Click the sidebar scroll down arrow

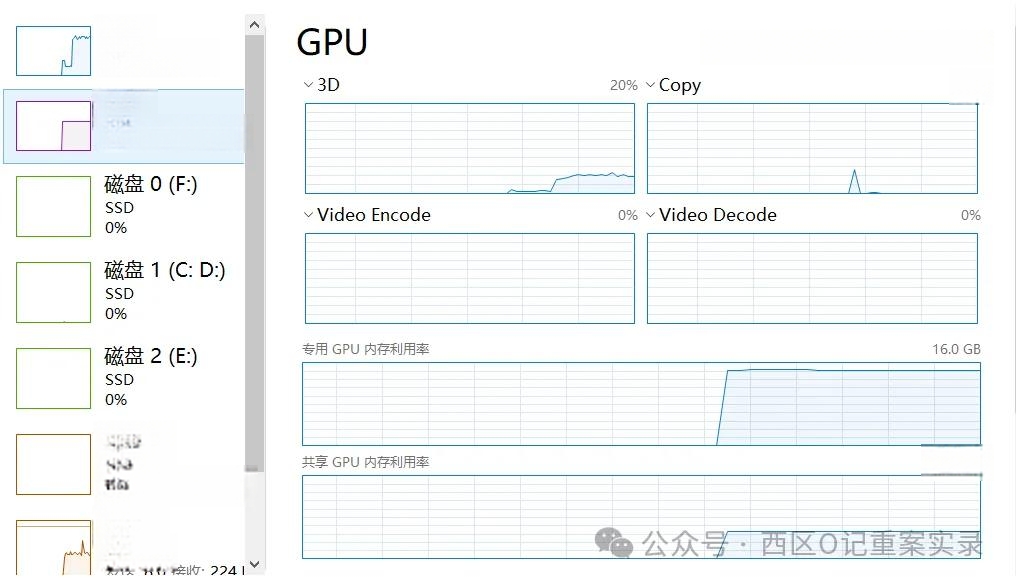pyautogui.click(x=254, y=564)
